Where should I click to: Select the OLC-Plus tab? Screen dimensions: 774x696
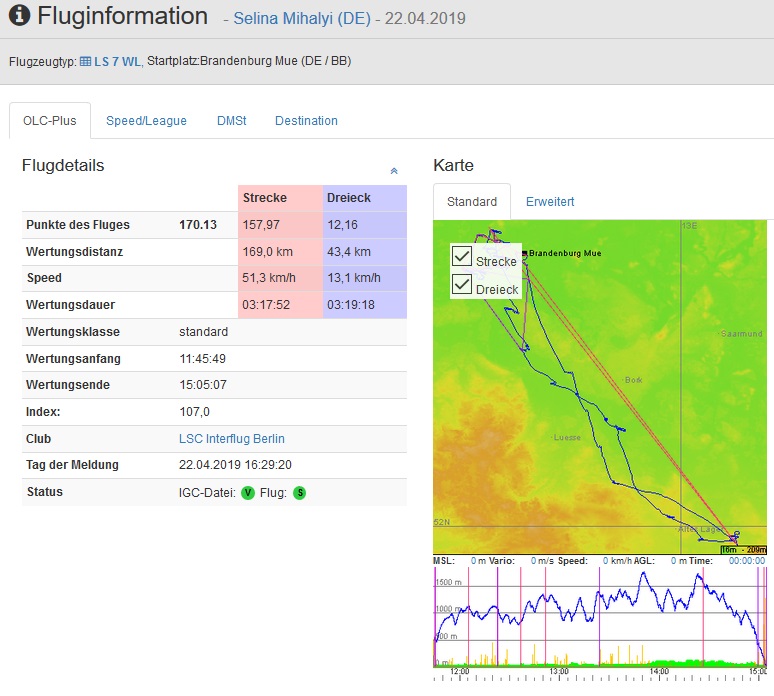pyautogui.click(x=50, y=121)
